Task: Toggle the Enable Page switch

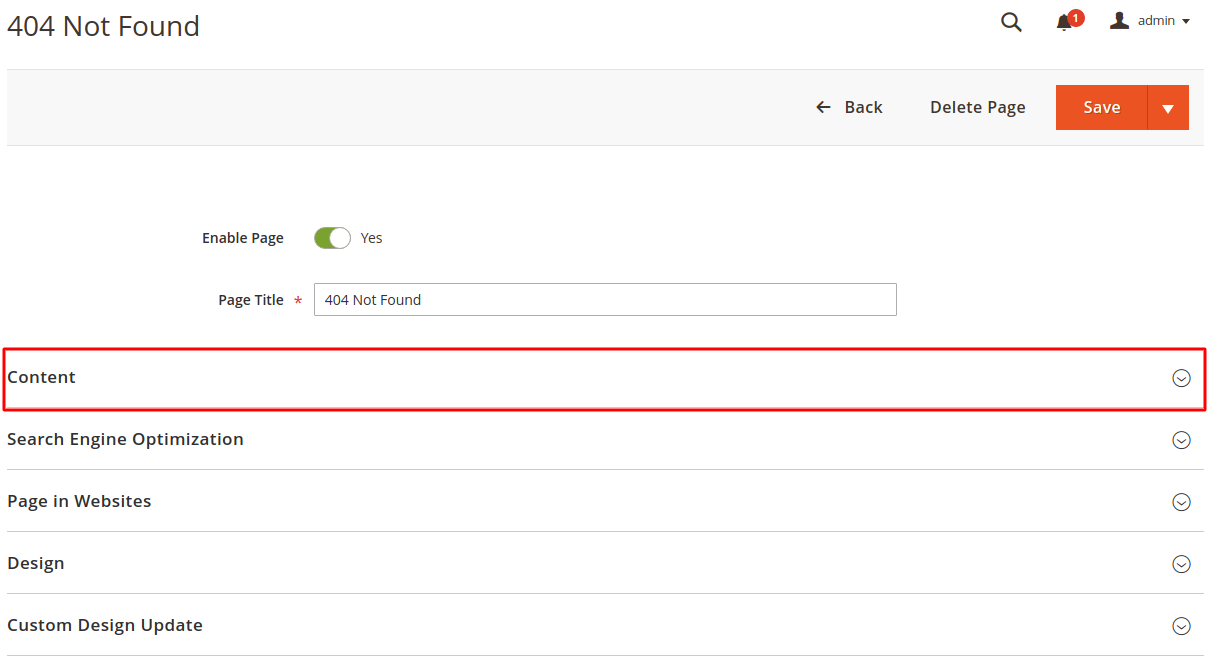Action: coord(332,238)
